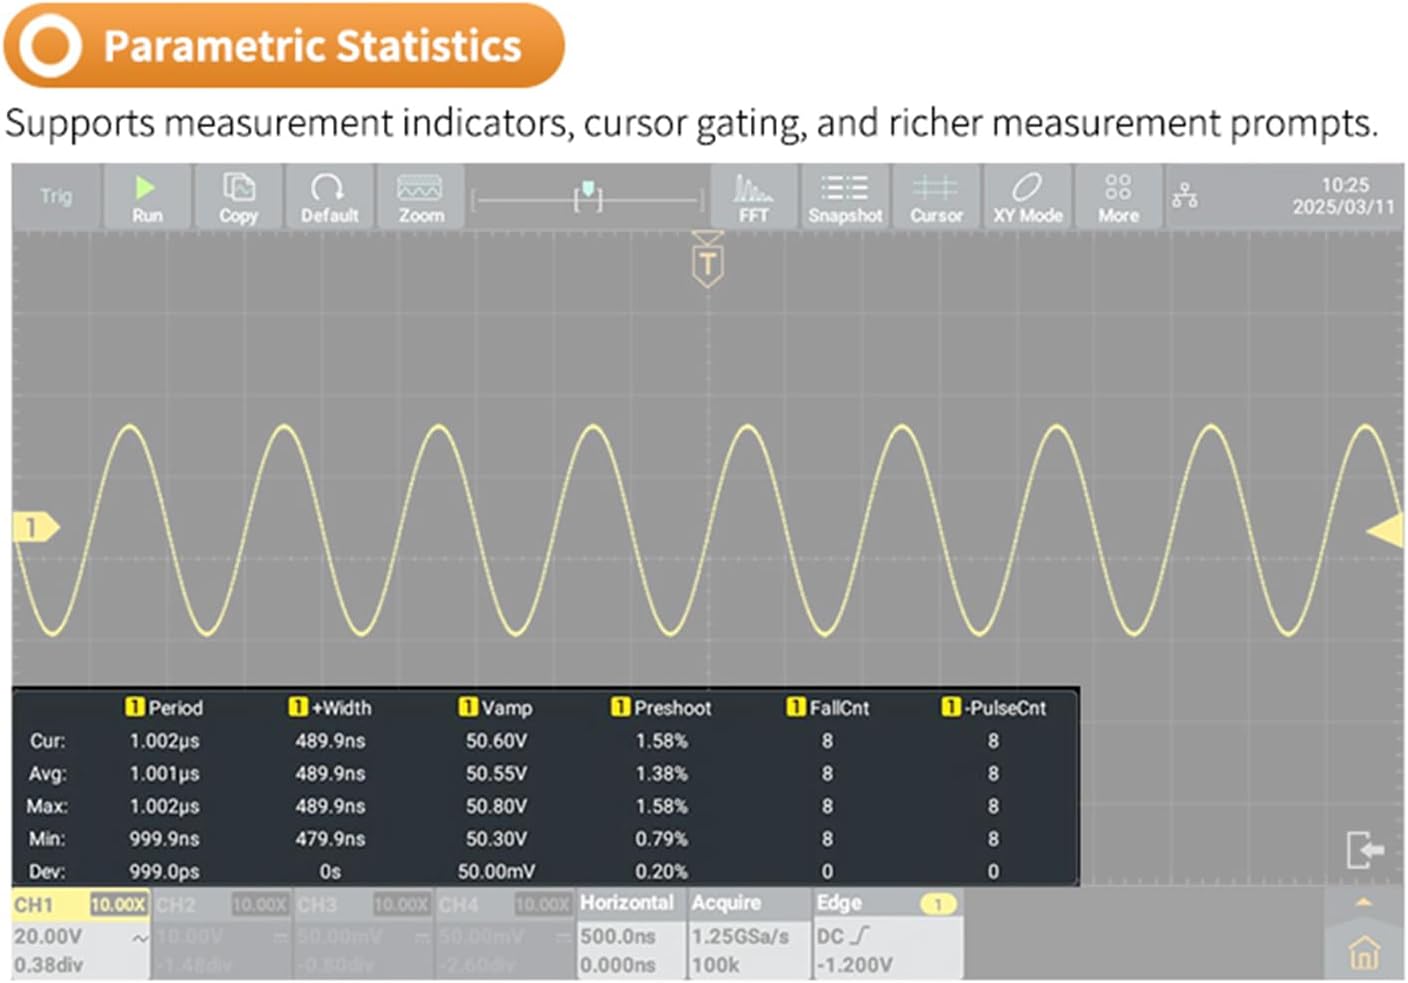Open the More options menu

(x=1118, y=198)
